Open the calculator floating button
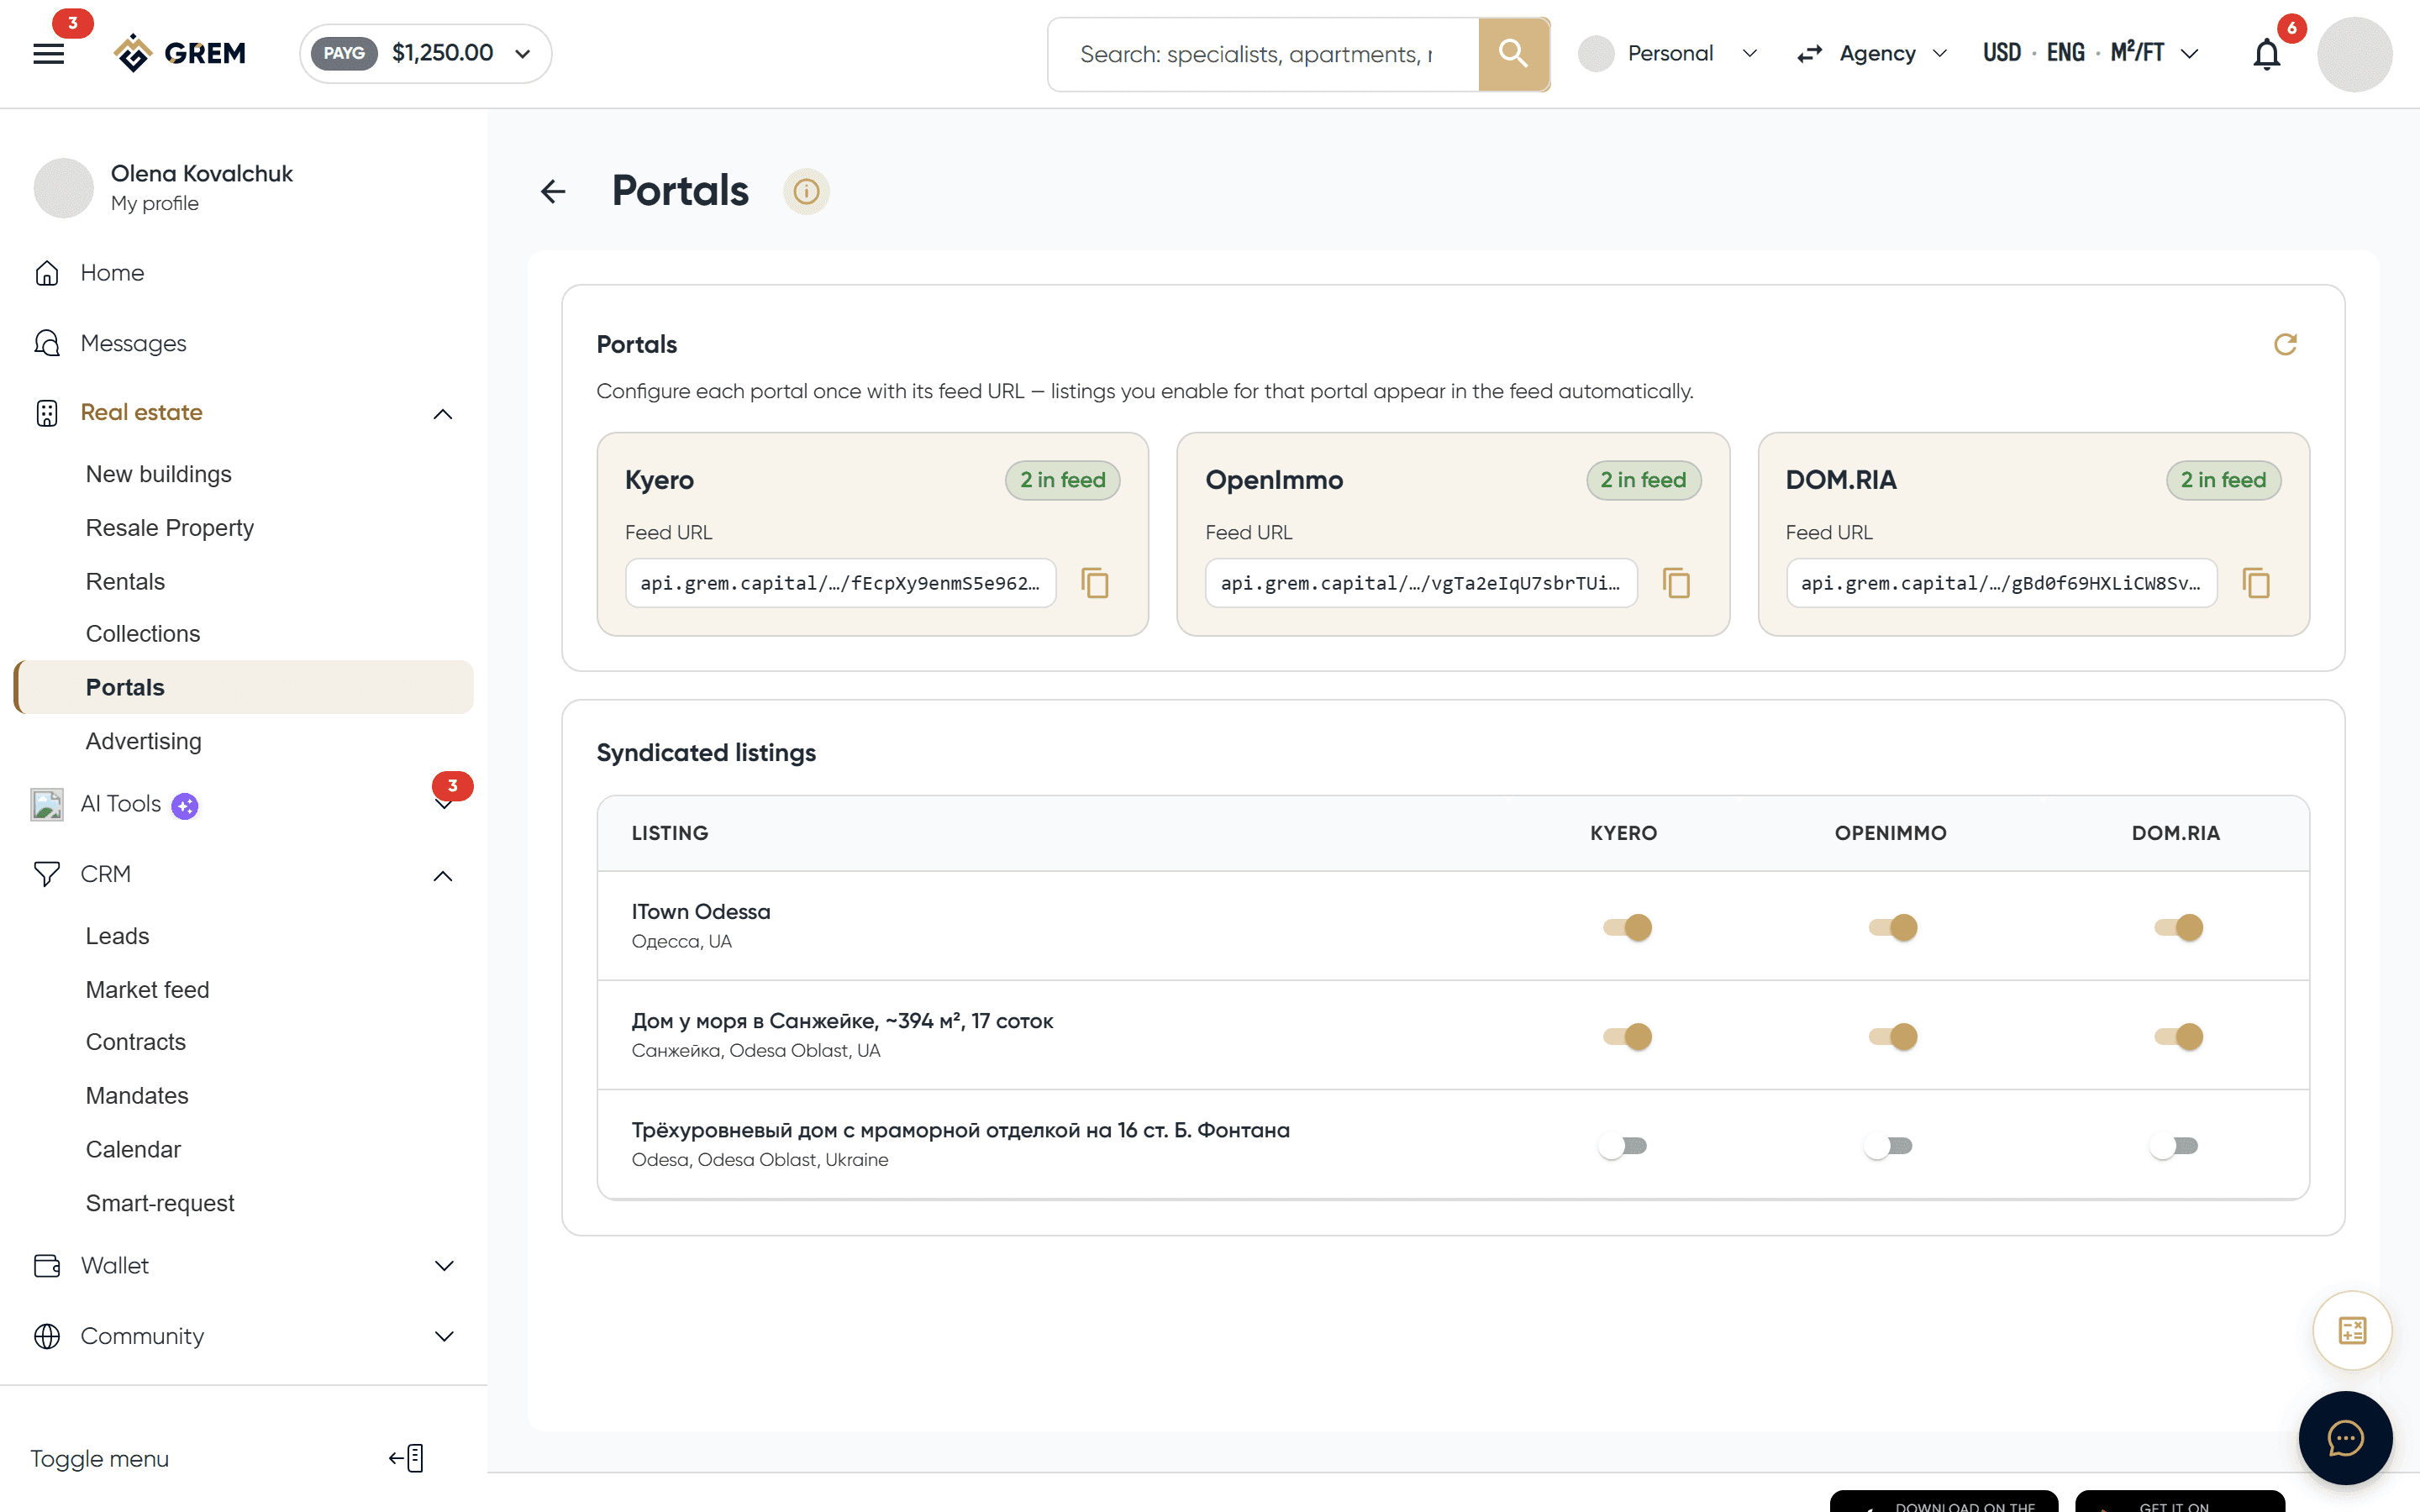 pyautogui.click(x=2352, y=1330)
